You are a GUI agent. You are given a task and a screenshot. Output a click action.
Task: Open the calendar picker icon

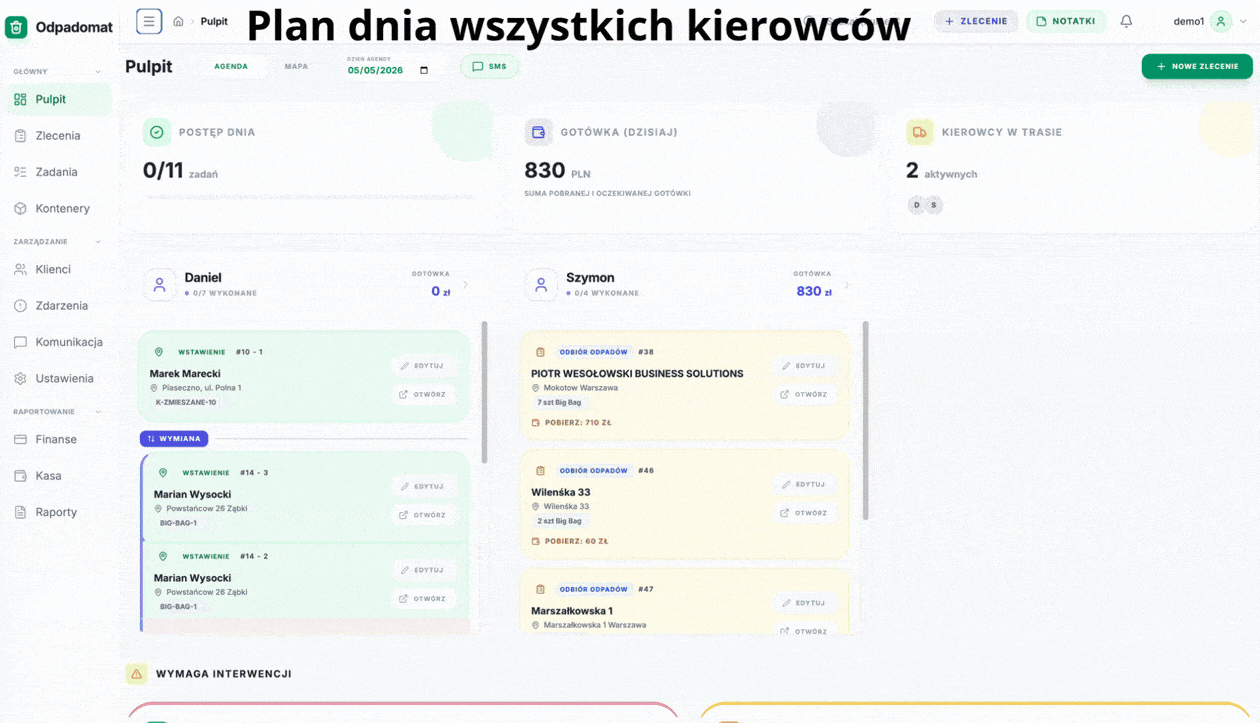424,70
